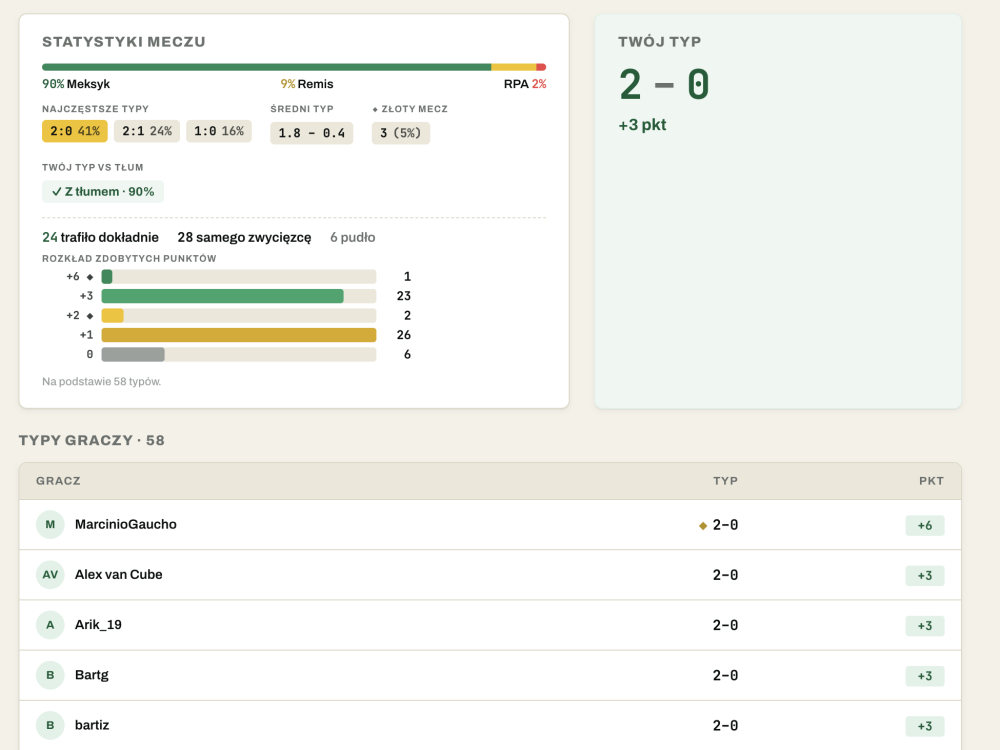Click the AV avatar for Alex van Cube
Image resolution: width=1000 pixels, height=750 pixels.
click(50, 575)
